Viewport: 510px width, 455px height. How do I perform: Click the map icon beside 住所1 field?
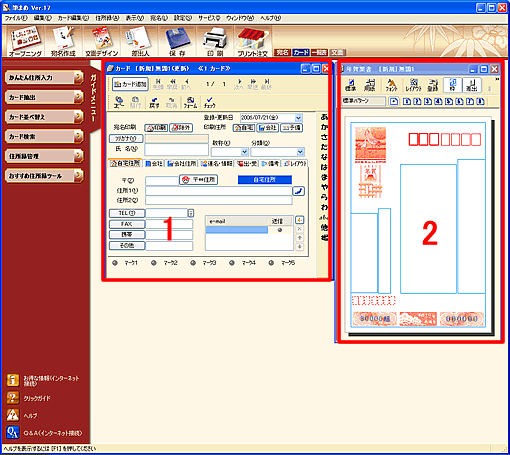(x=299, y=191)
